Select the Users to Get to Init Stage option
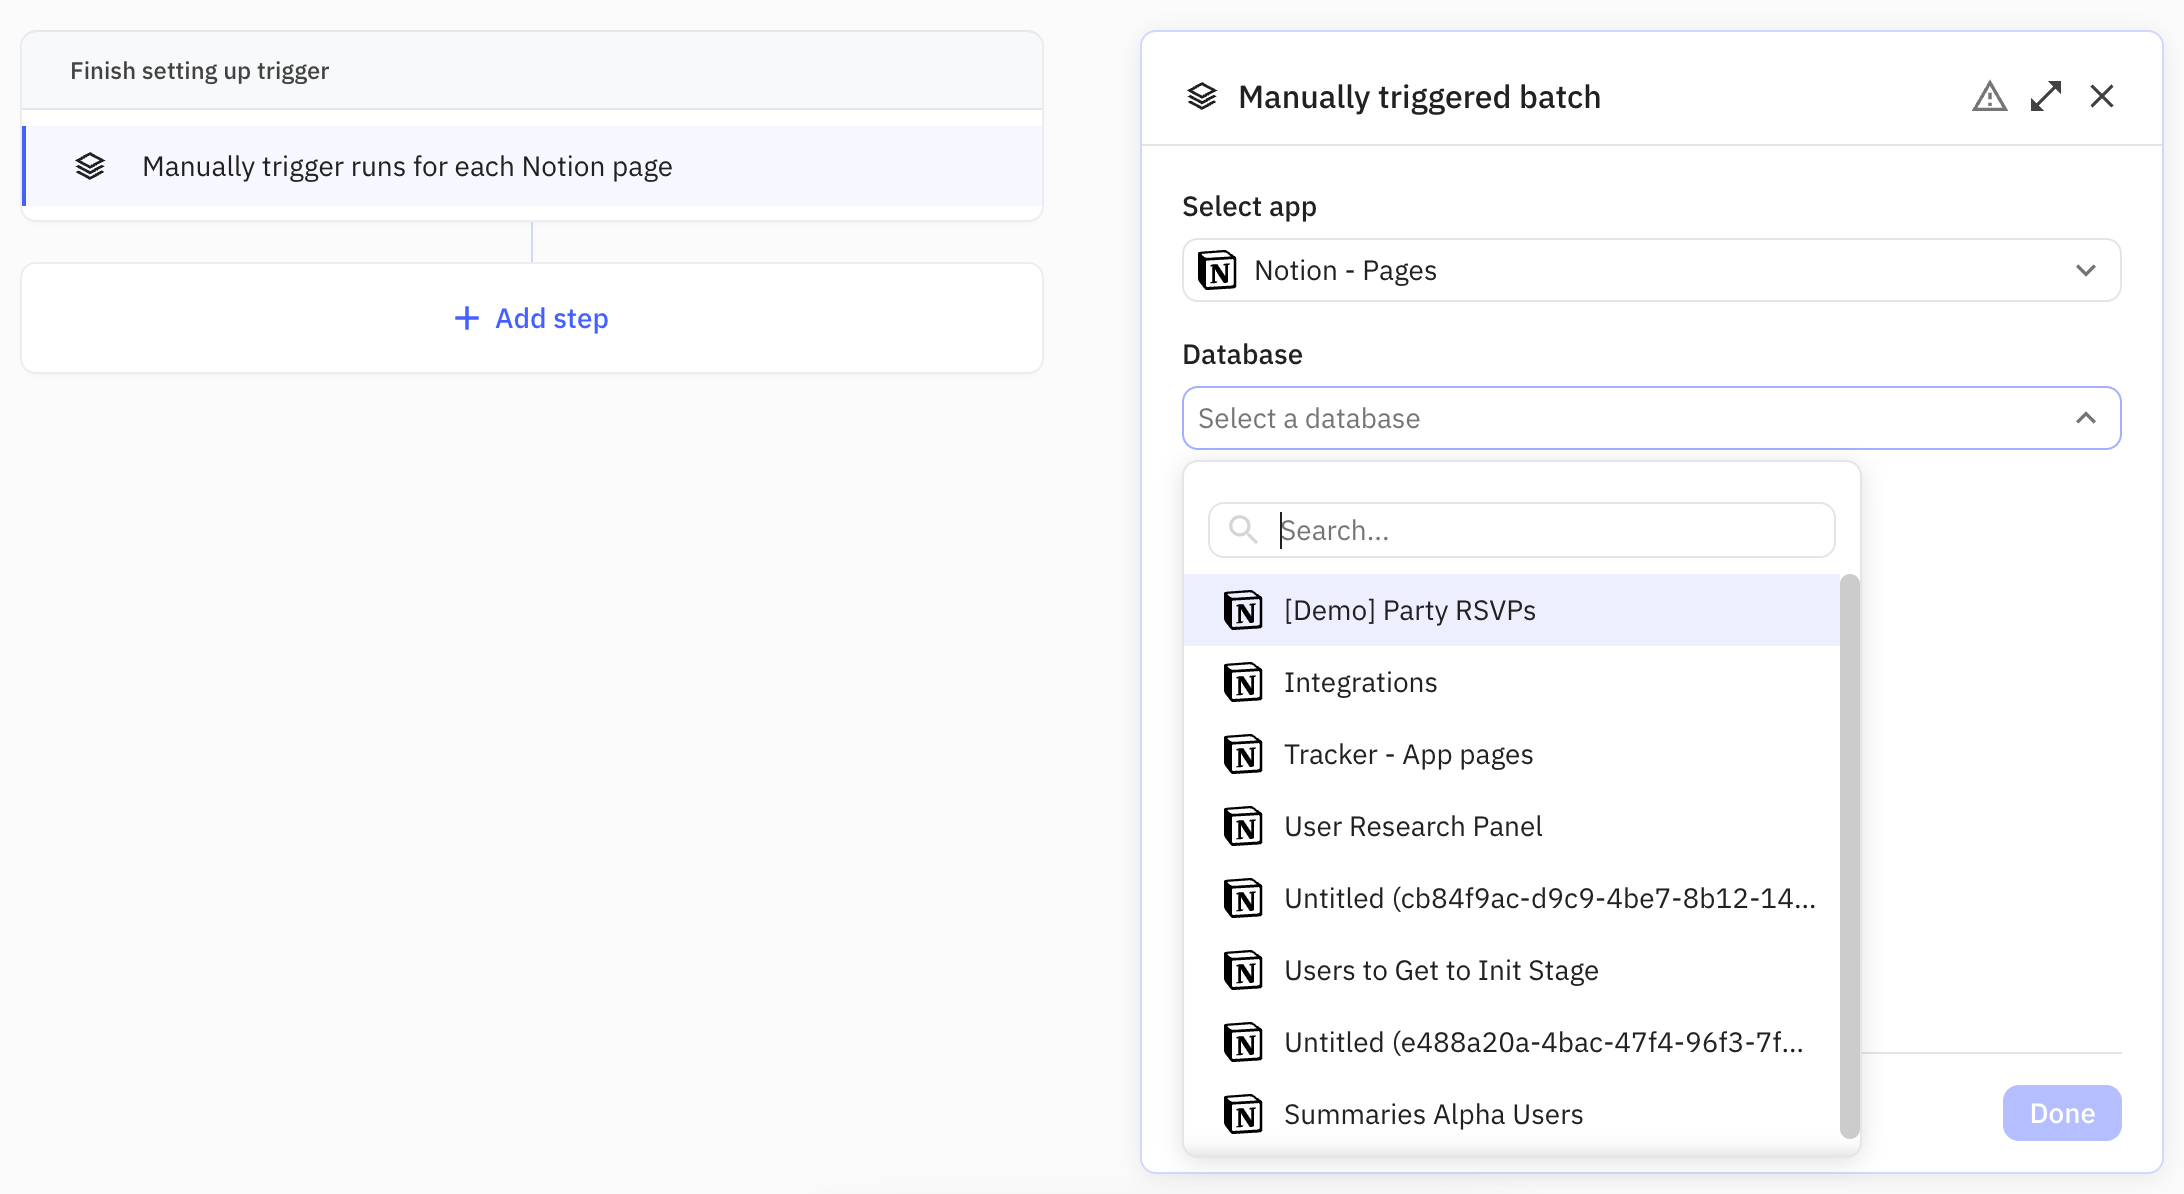 [x=1440, y=971]
